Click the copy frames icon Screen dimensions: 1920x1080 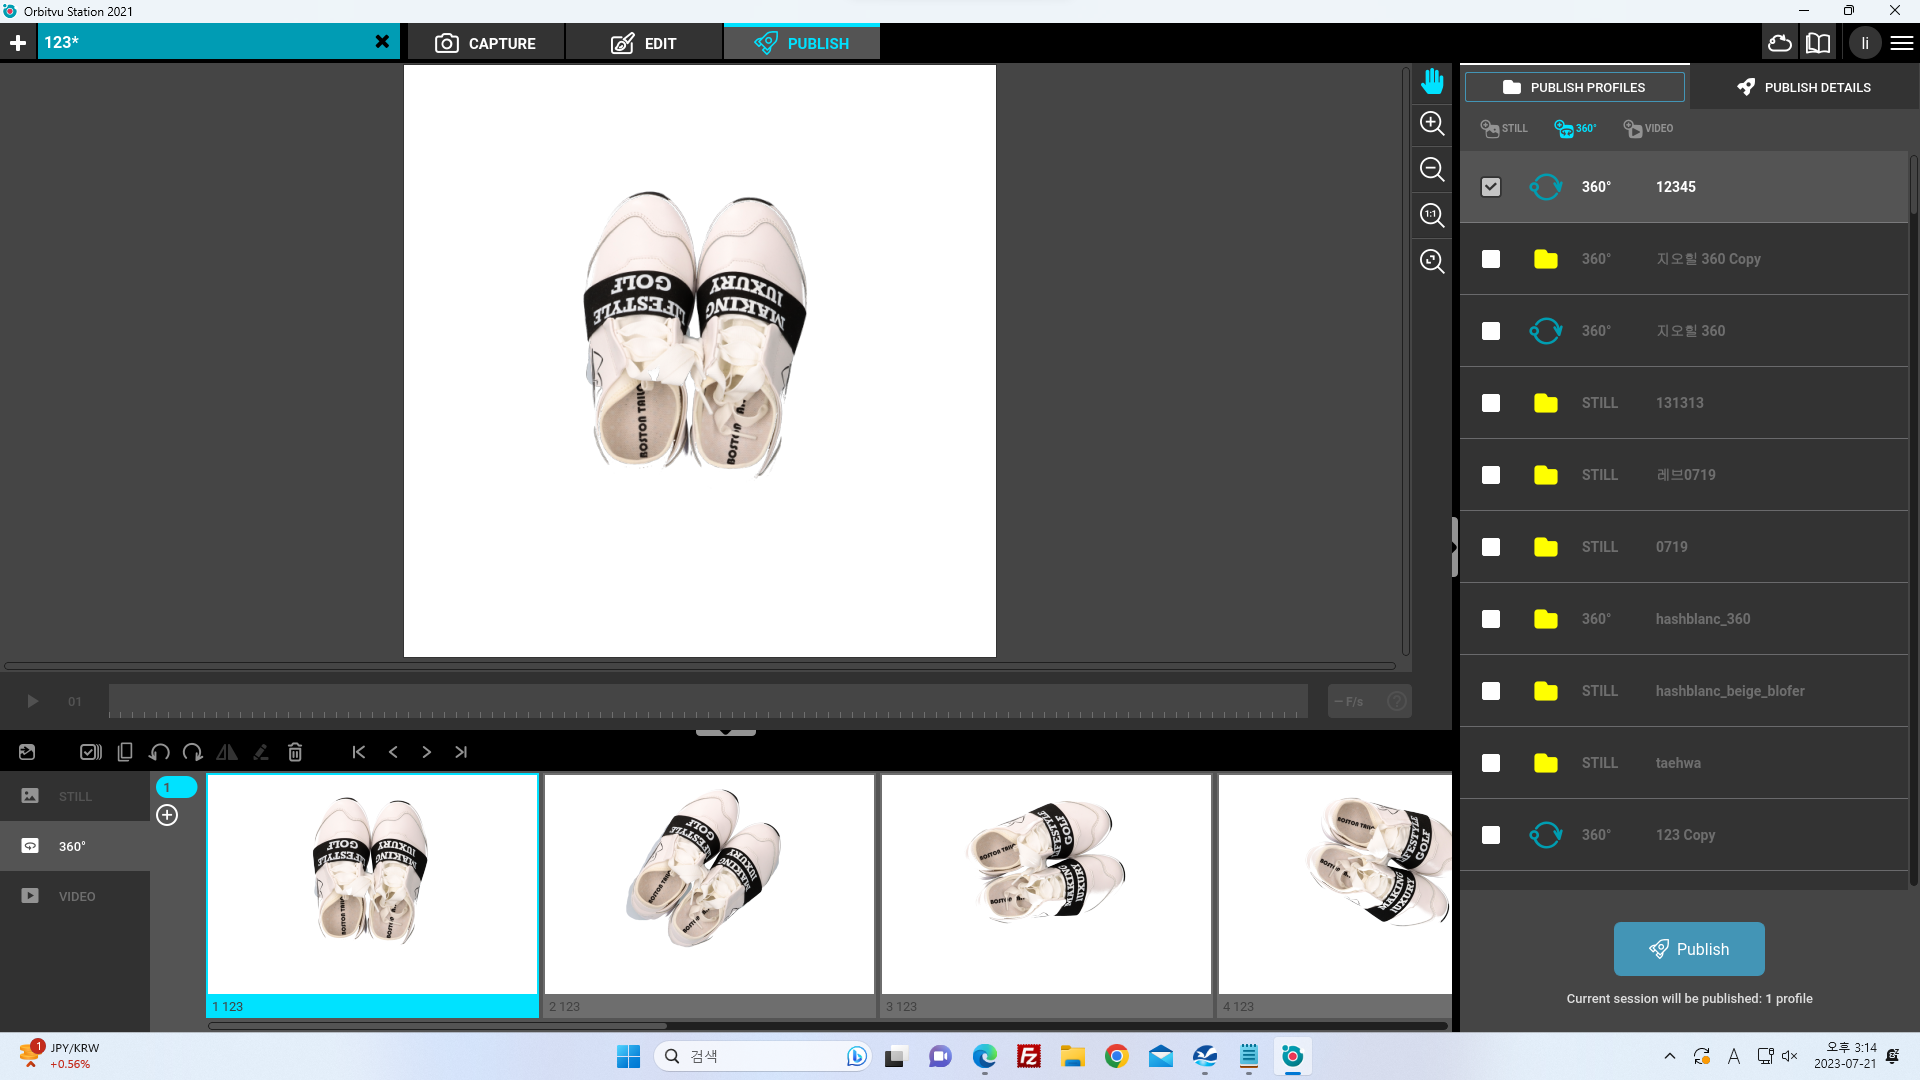(x=125, y=752)
